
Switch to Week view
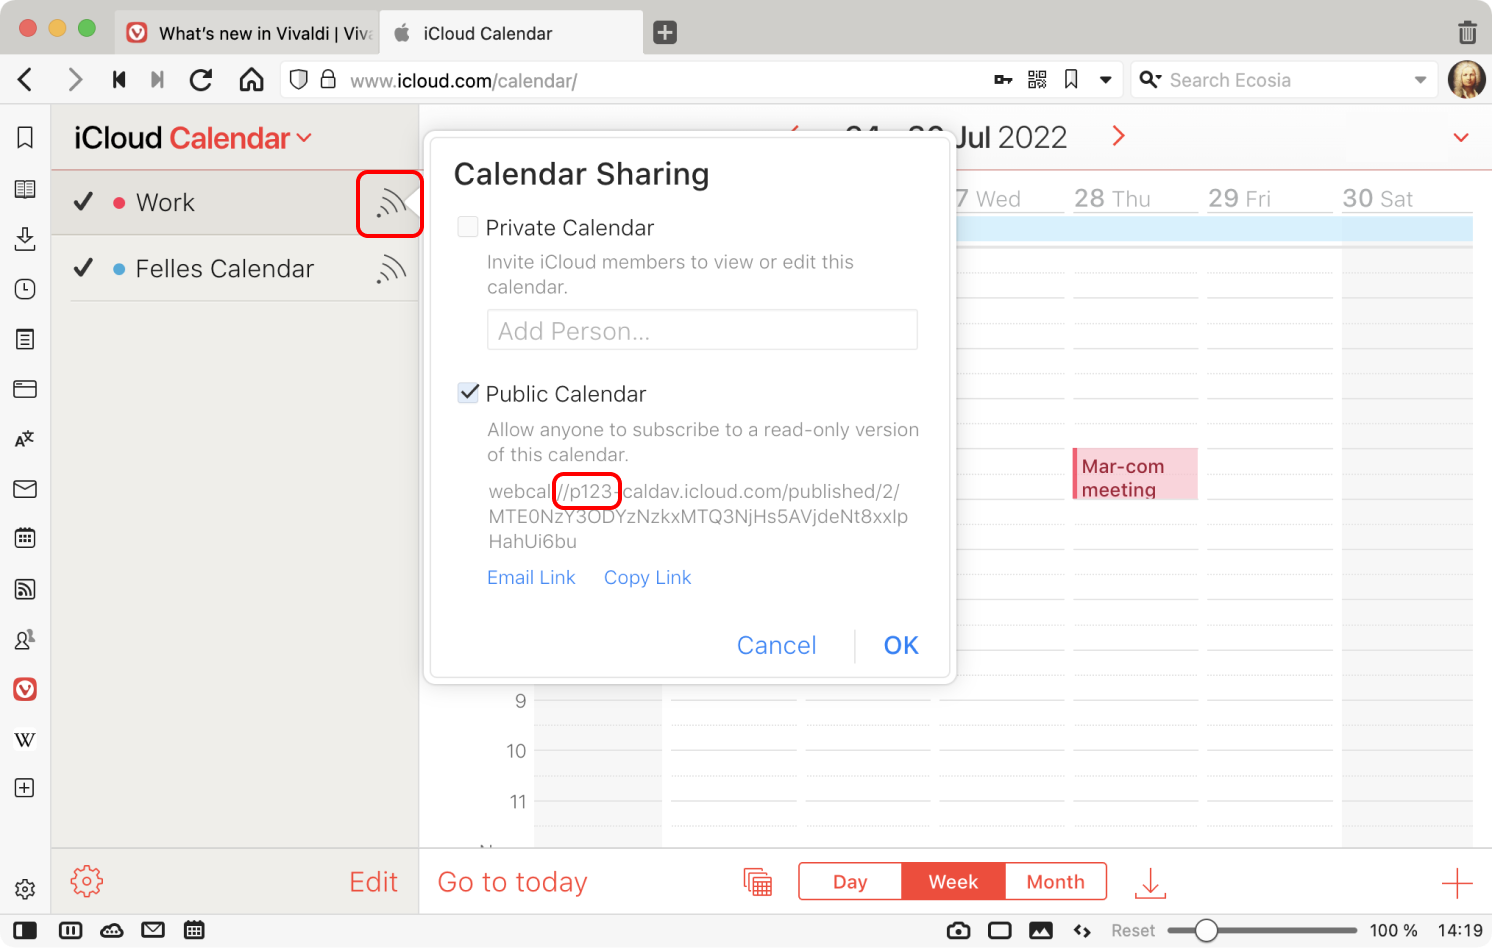click(x=953, y=882)
